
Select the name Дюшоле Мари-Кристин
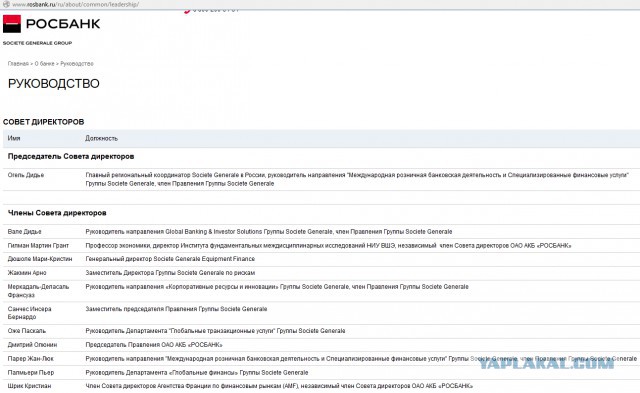tap(40, 259)
